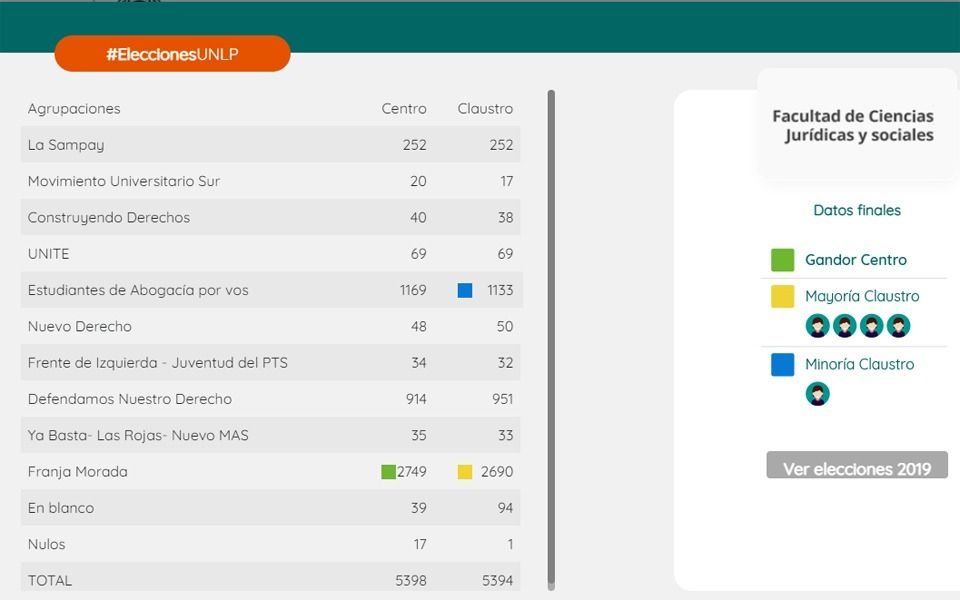Click the green square beside 2749
The height and width of the screenshot is (600, 960).
[x=388, y=472]
